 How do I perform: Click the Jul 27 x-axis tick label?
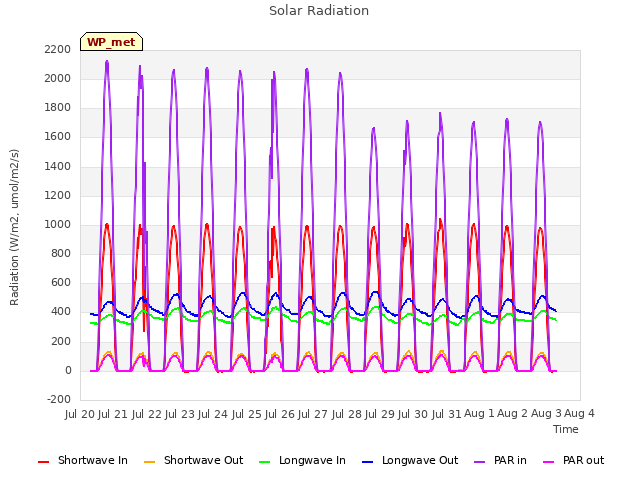tap(313, 414)
